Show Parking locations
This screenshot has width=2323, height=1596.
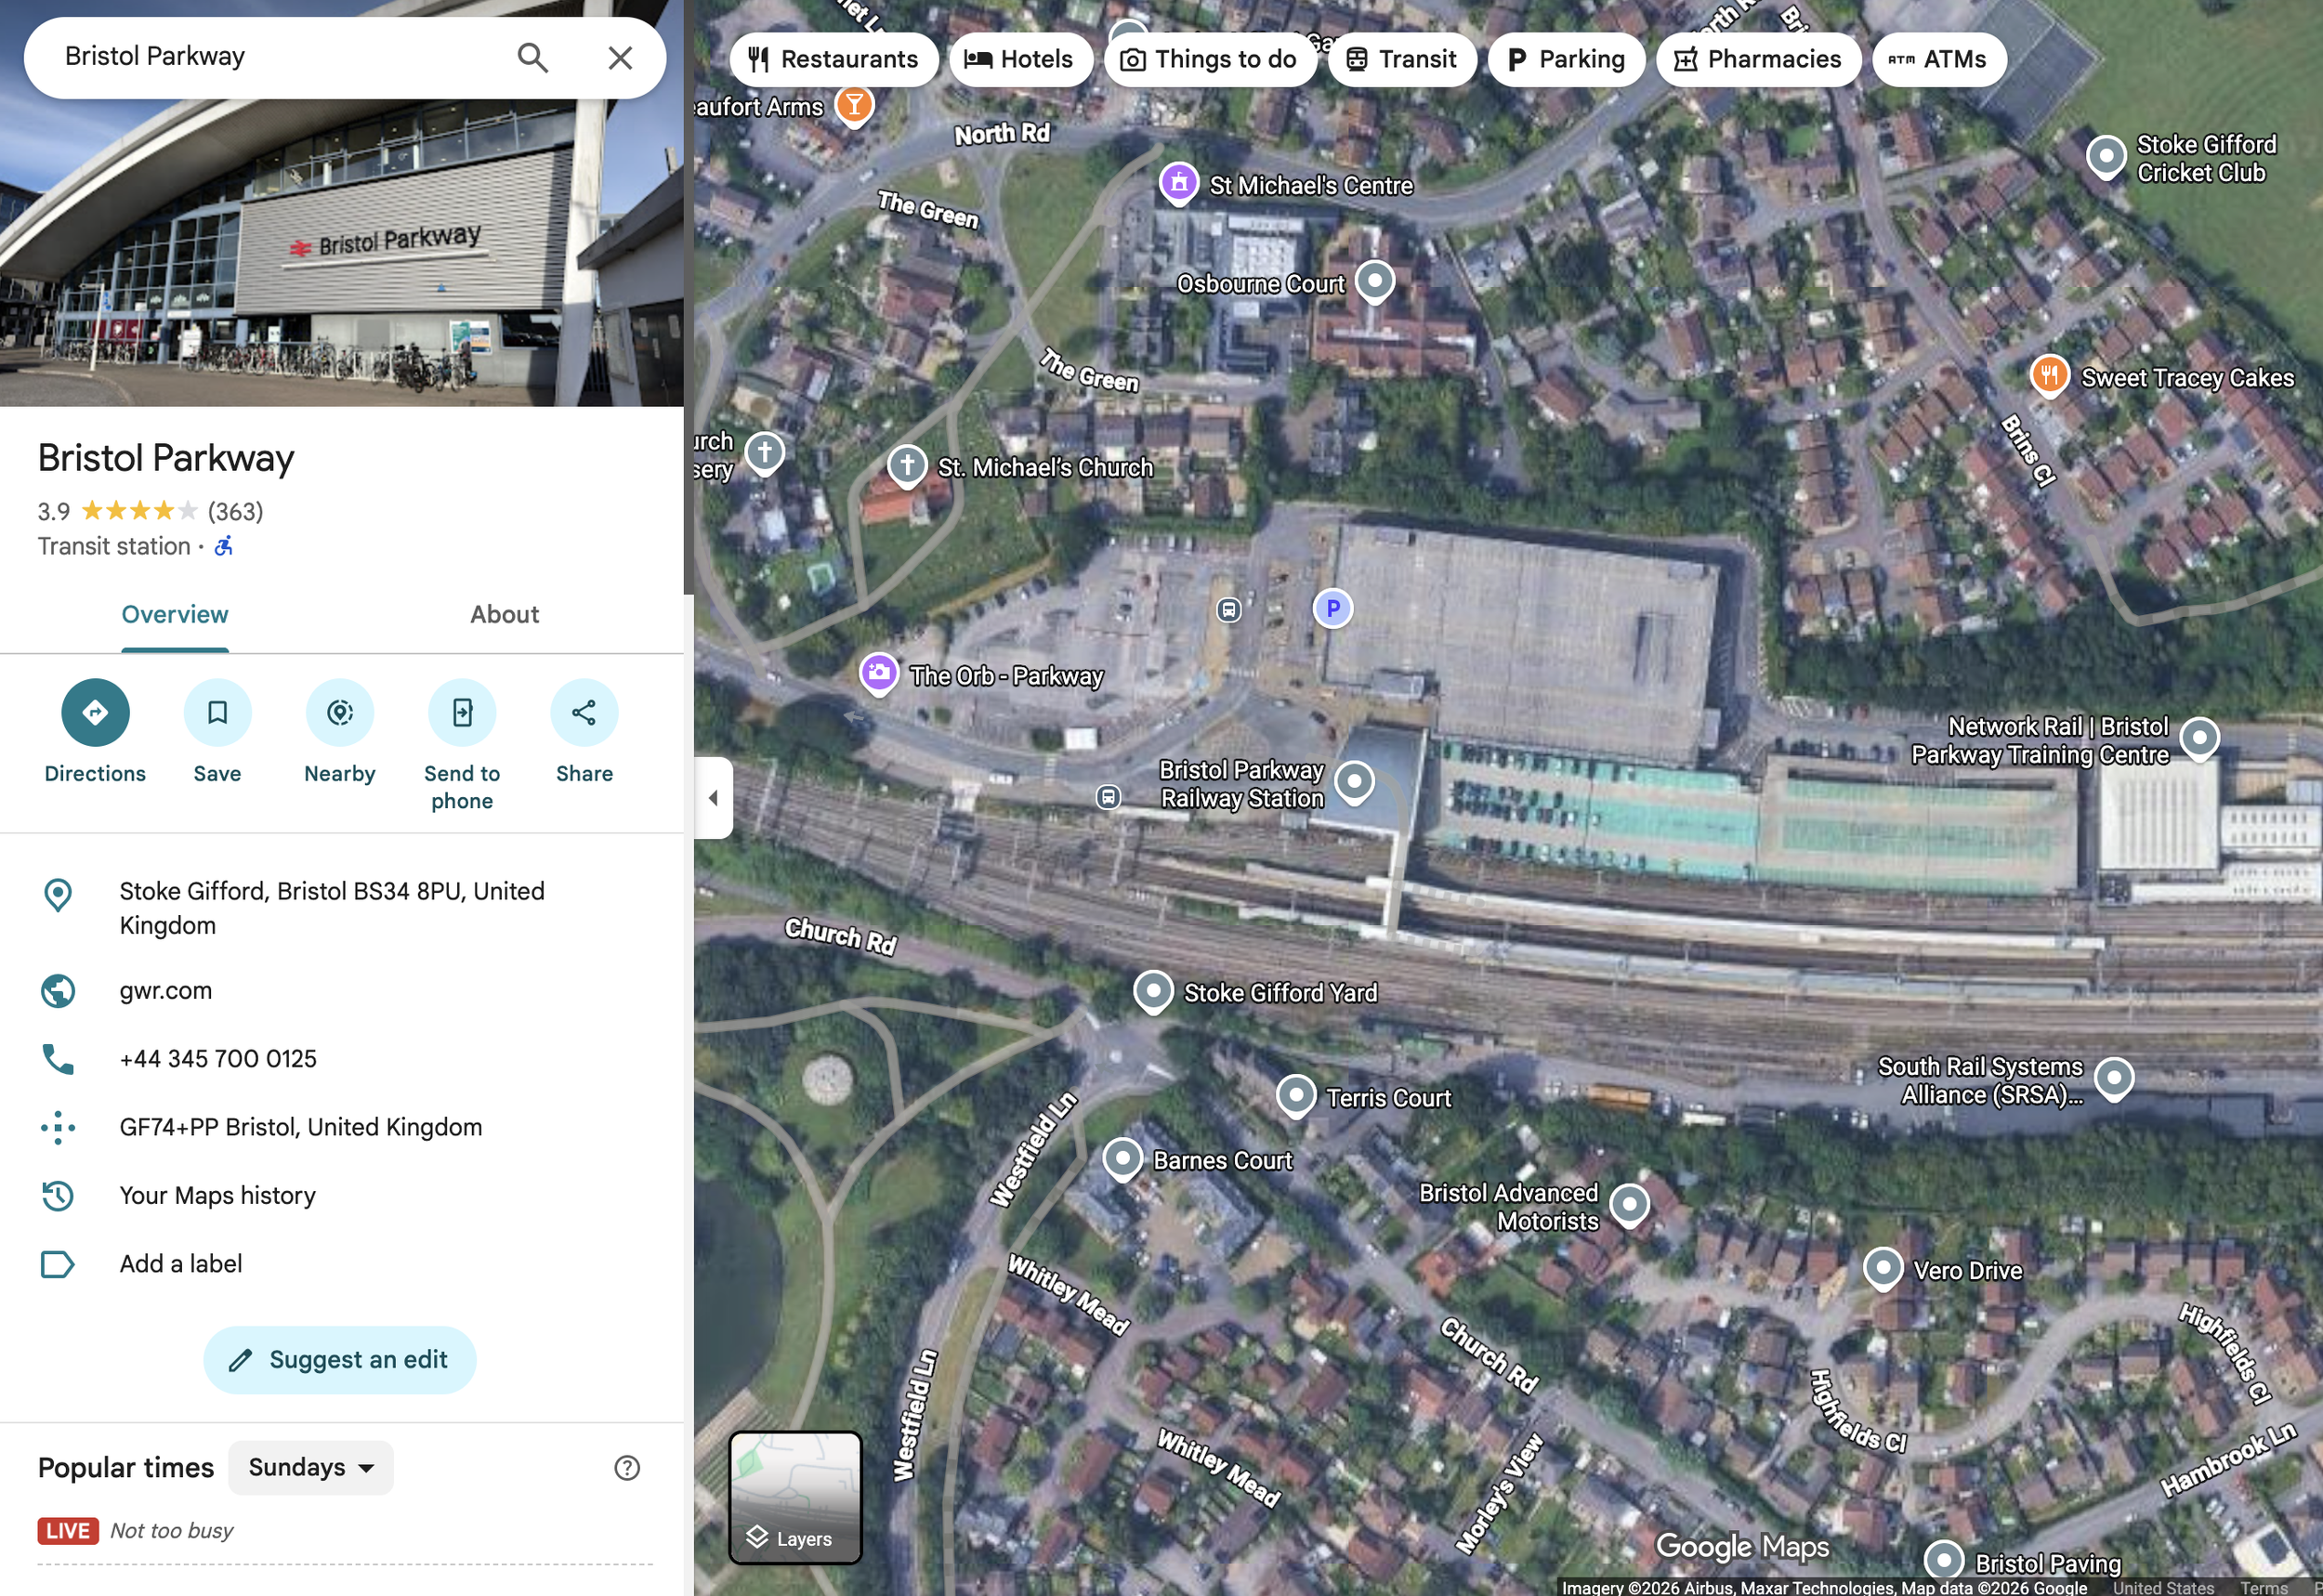click(x=1566, y=59)
